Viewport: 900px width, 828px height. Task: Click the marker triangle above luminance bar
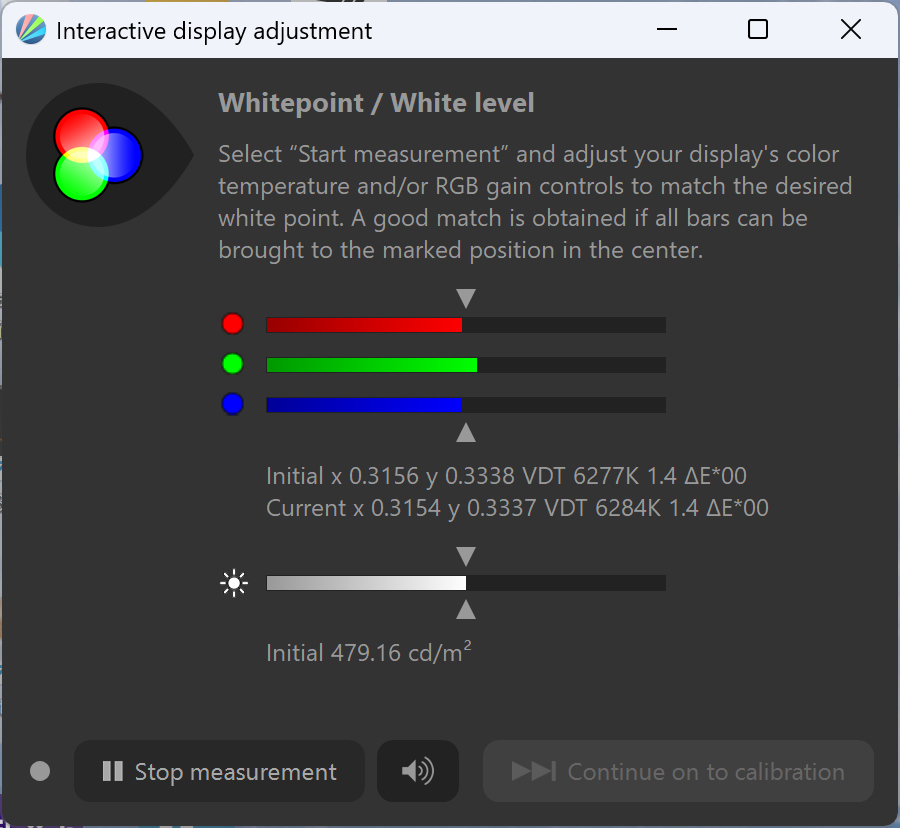coord(466,557)
